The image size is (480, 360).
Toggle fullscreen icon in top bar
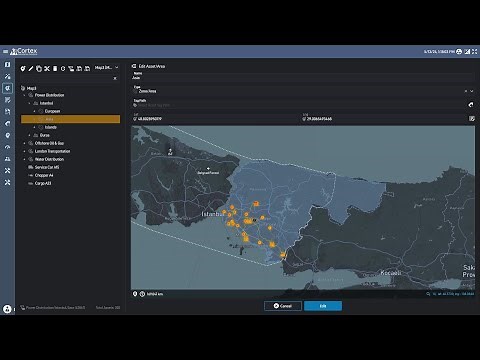point(475,51)
